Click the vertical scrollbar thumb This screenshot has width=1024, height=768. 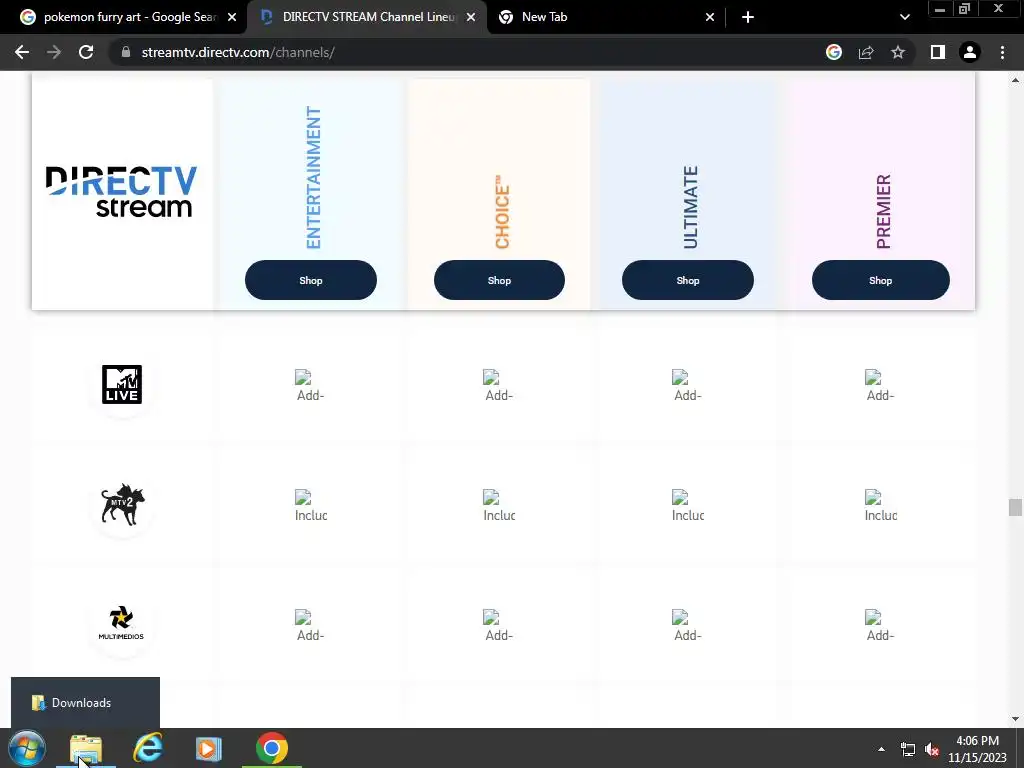(x=1015, y=507)
